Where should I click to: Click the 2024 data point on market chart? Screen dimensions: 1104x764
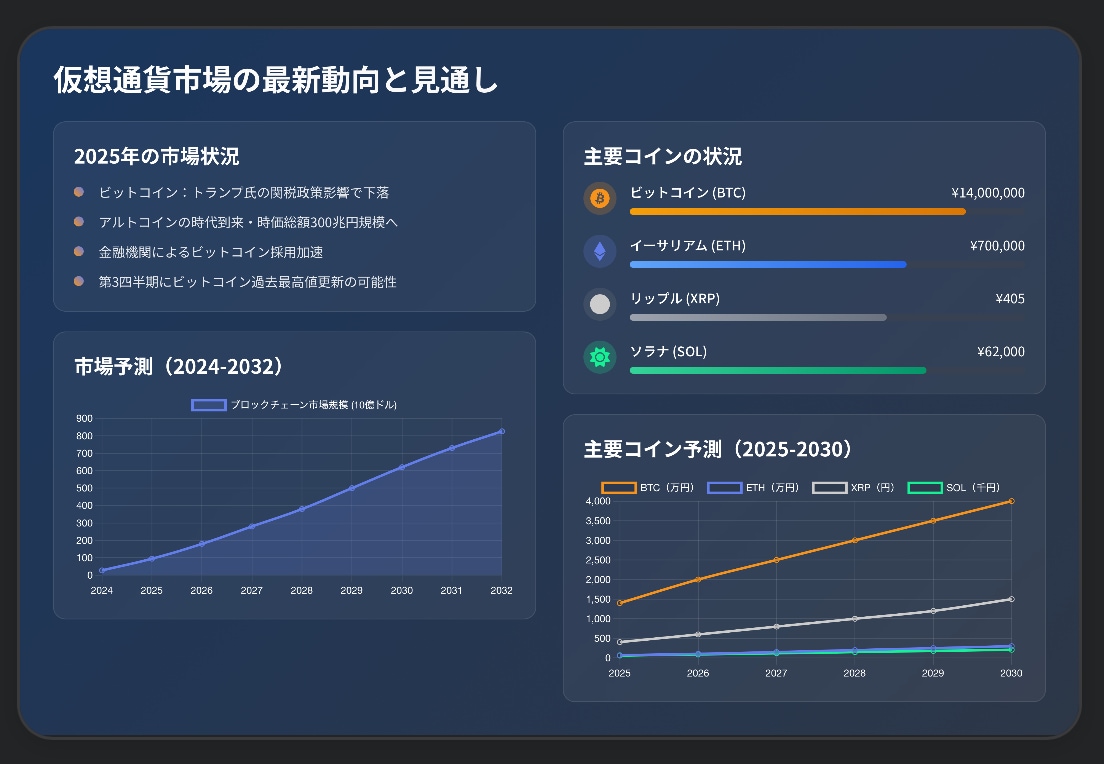pyautogui.click(x=101, y=570)
